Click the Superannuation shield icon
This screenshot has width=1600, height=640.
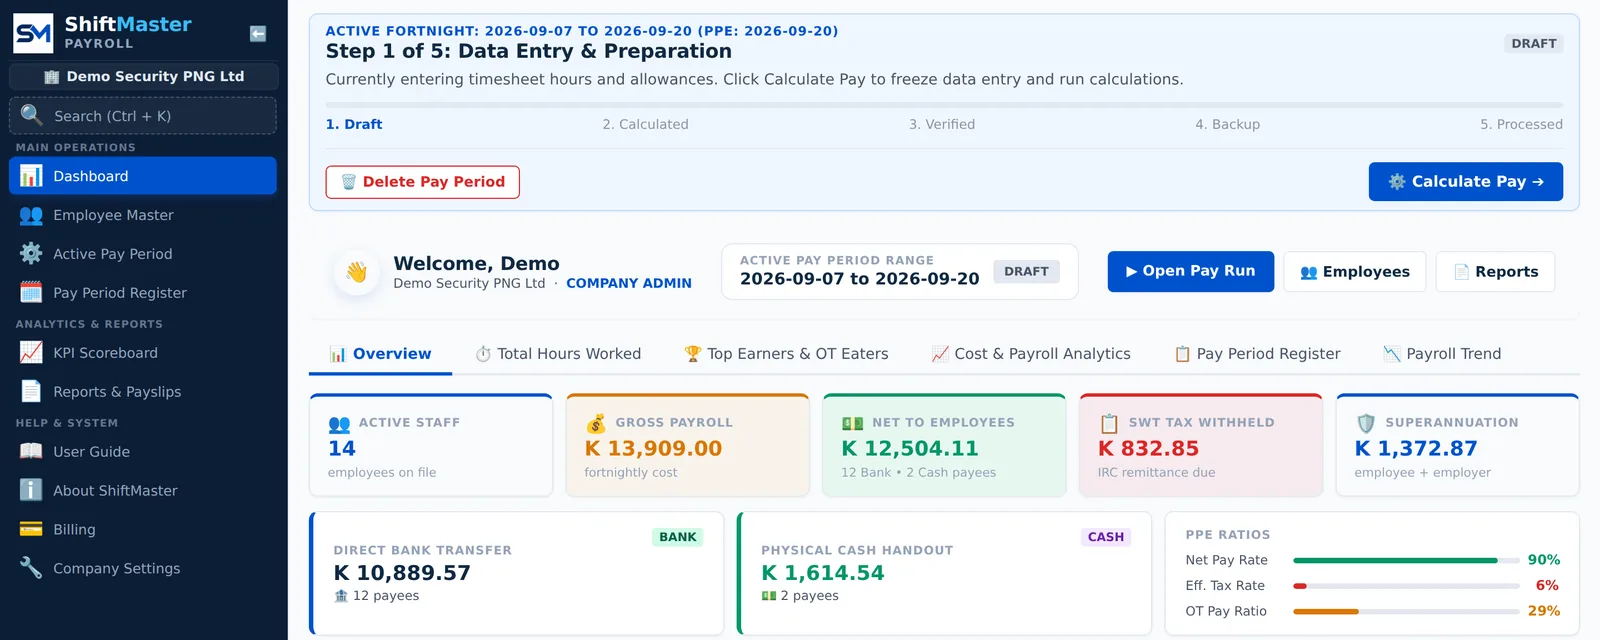pyautogui.click(x=1366, y=423)
